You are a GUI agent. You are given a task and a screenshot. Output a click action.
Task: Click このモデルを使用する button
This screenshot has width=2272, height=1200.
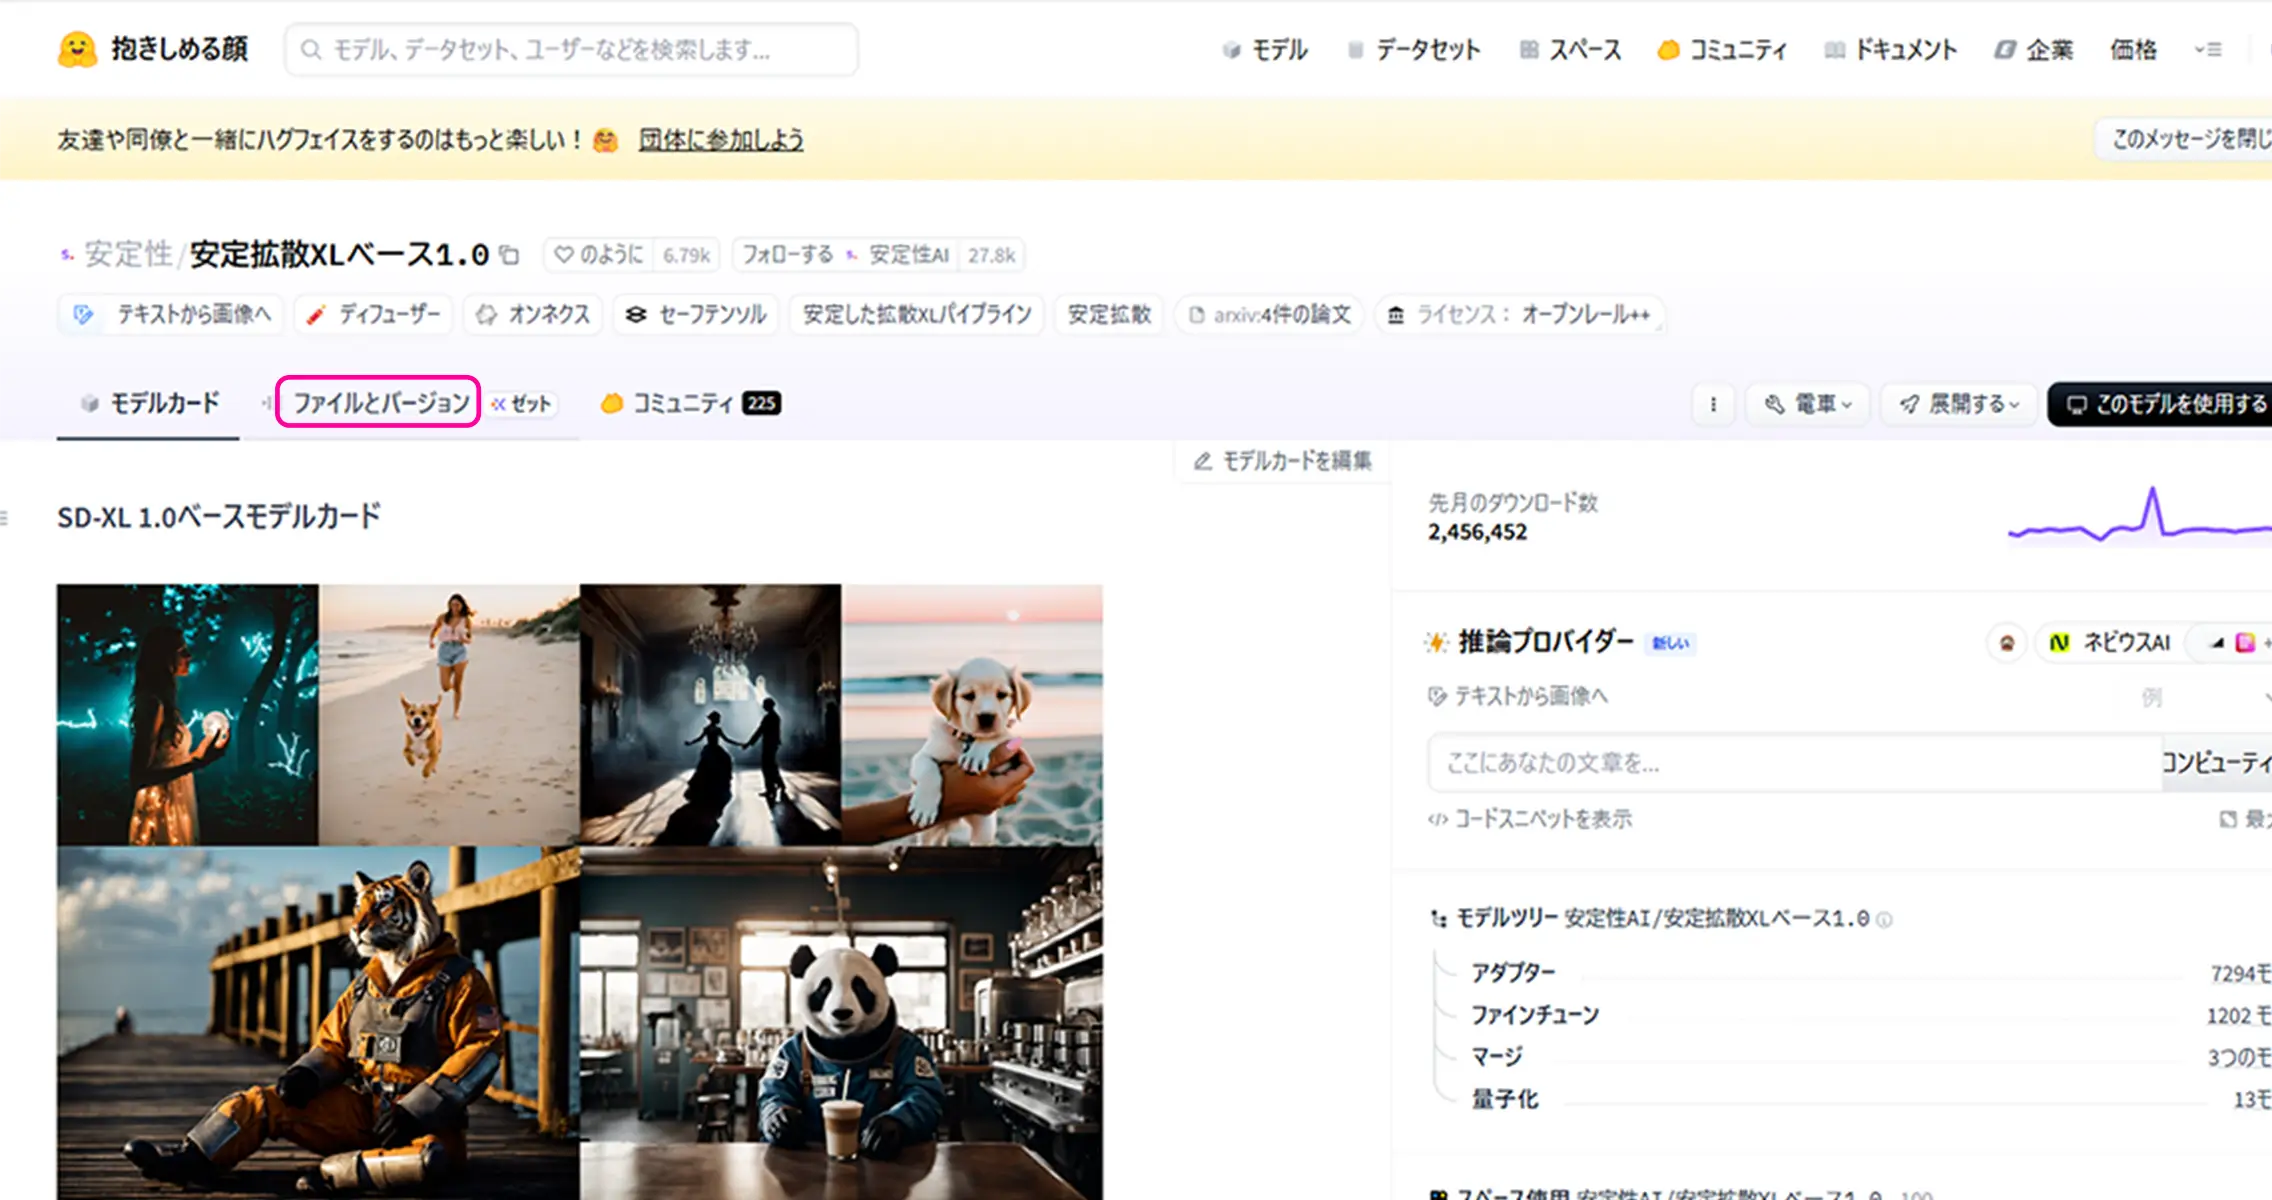pos(2160,404)
